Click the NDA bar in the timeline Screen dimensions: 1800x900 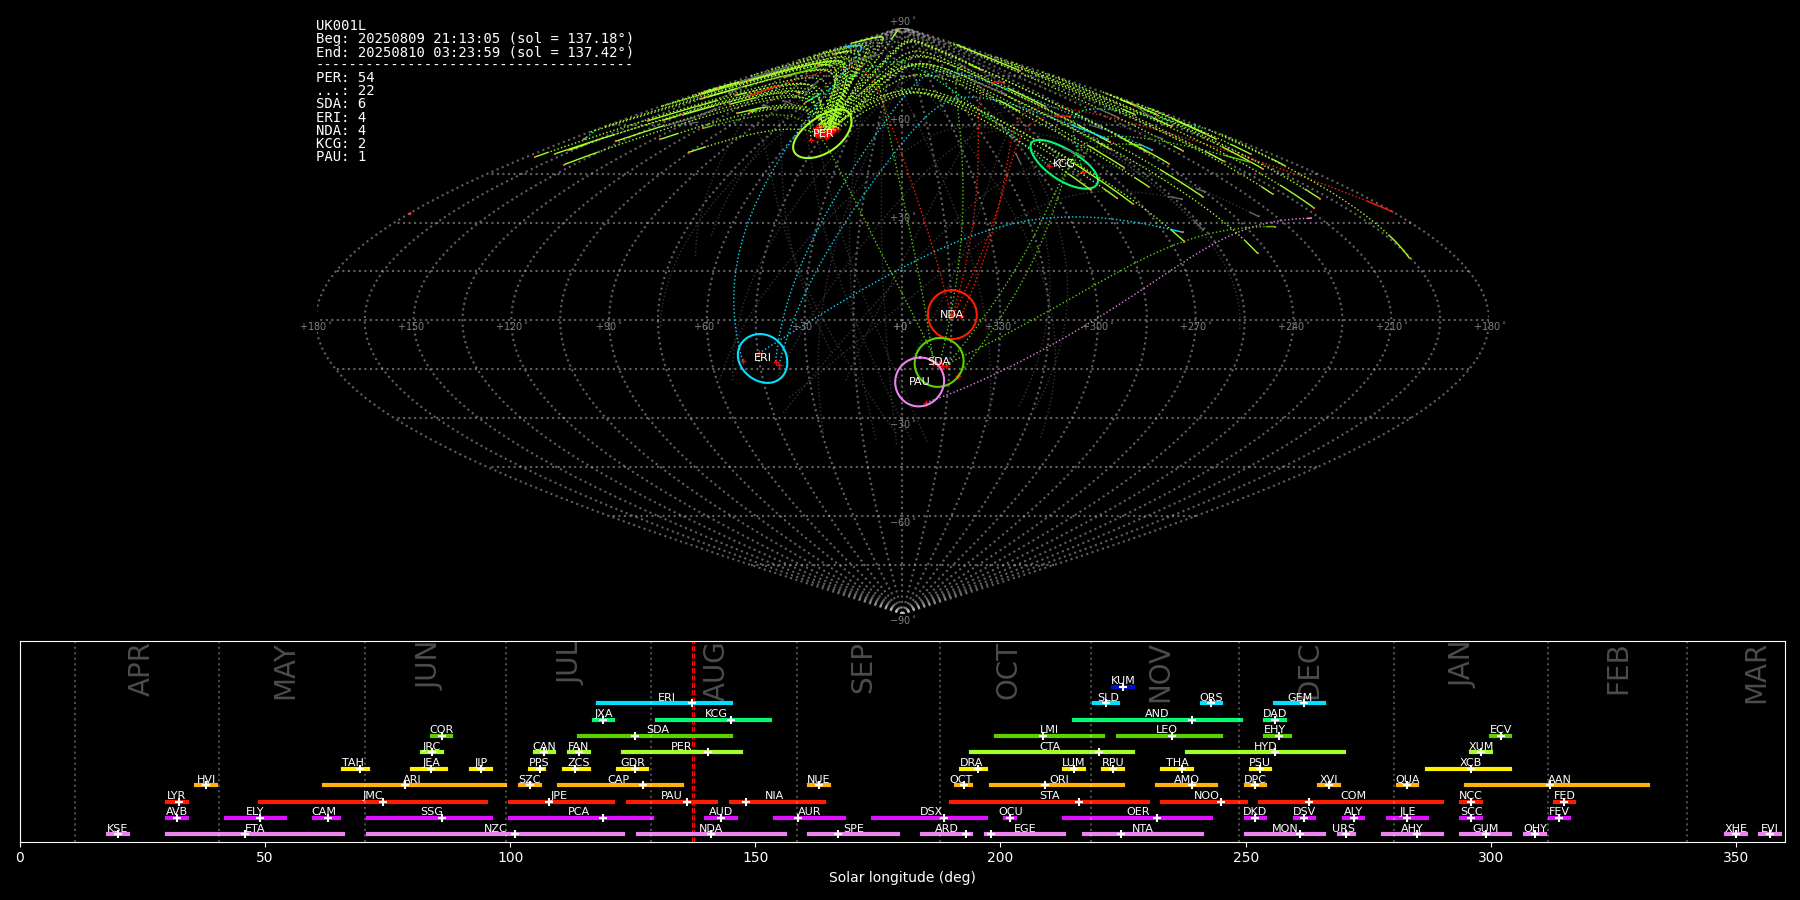pos(711,834)
